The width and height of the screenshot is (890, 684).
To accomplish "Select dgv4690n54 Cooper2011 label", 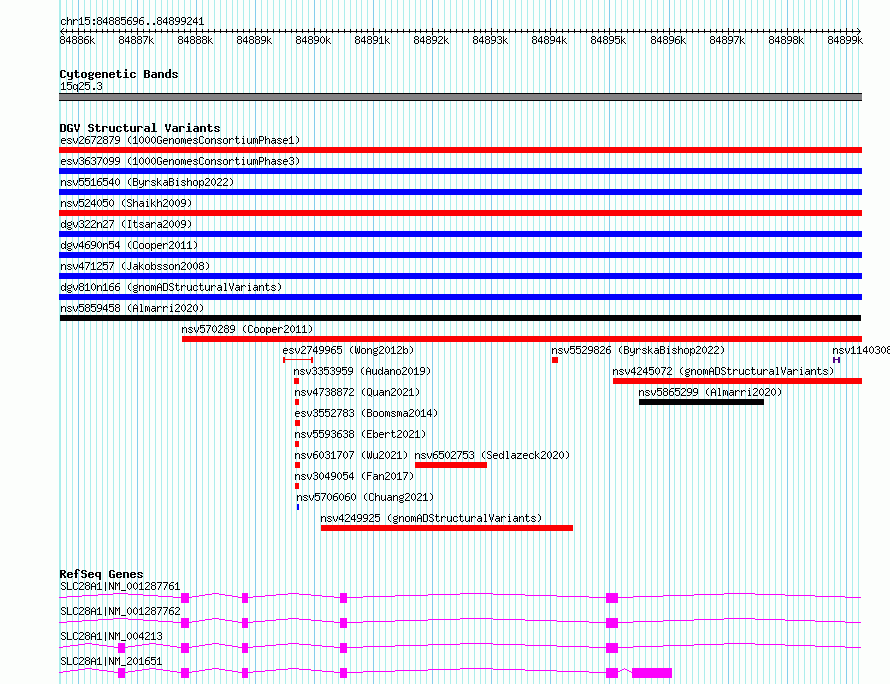I will point(129,245).
